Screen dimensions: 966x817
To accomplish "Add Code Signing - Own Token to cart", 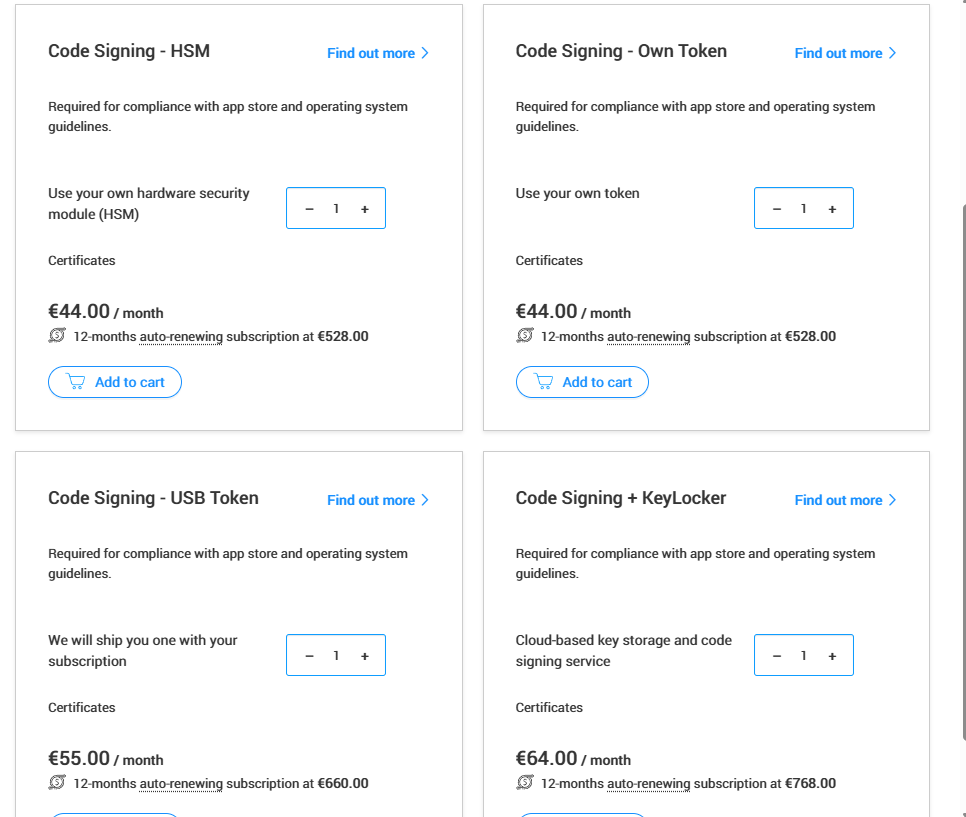I will coord(582,382).
